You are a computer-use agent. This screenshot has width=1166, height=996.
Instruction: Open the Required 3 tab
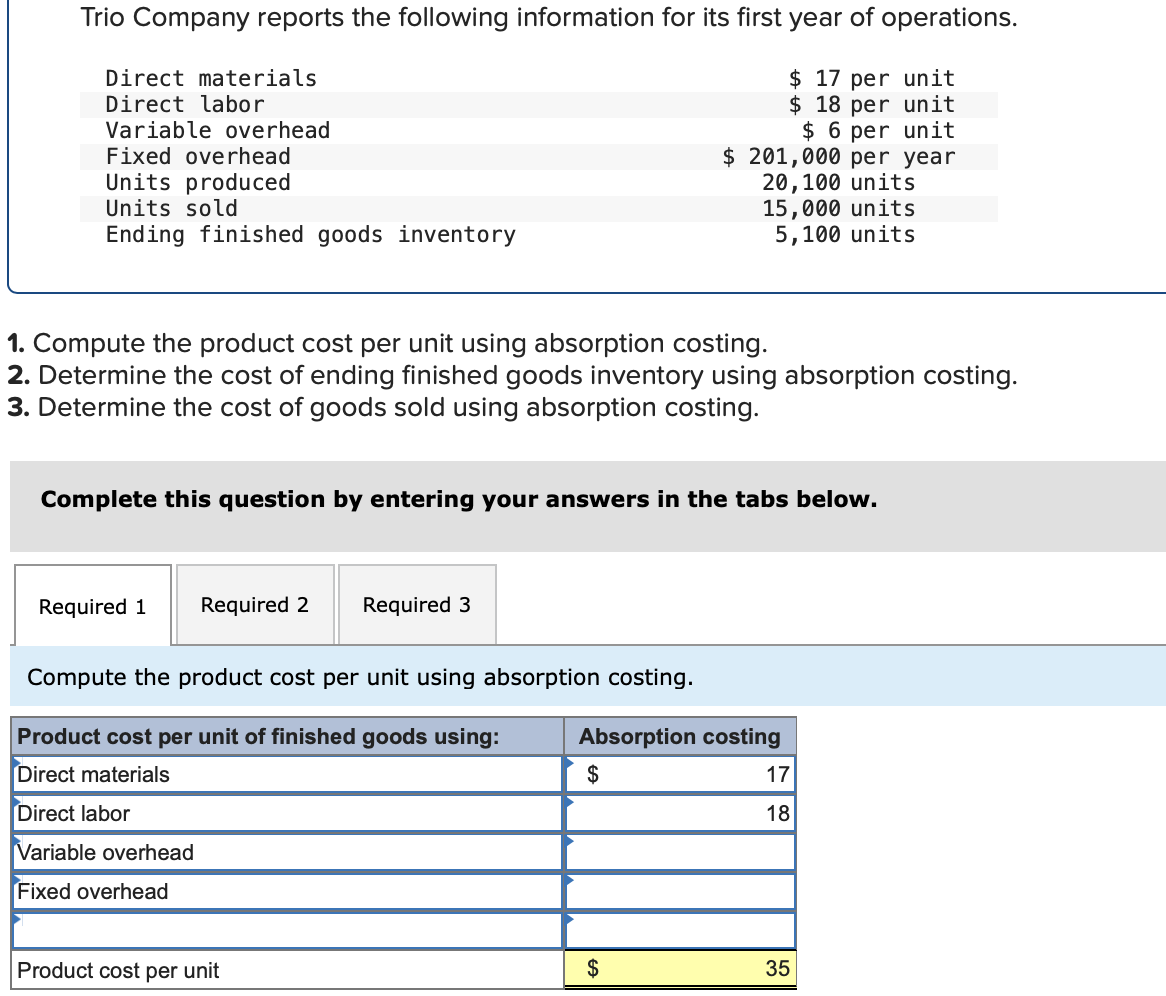(417, 604)
